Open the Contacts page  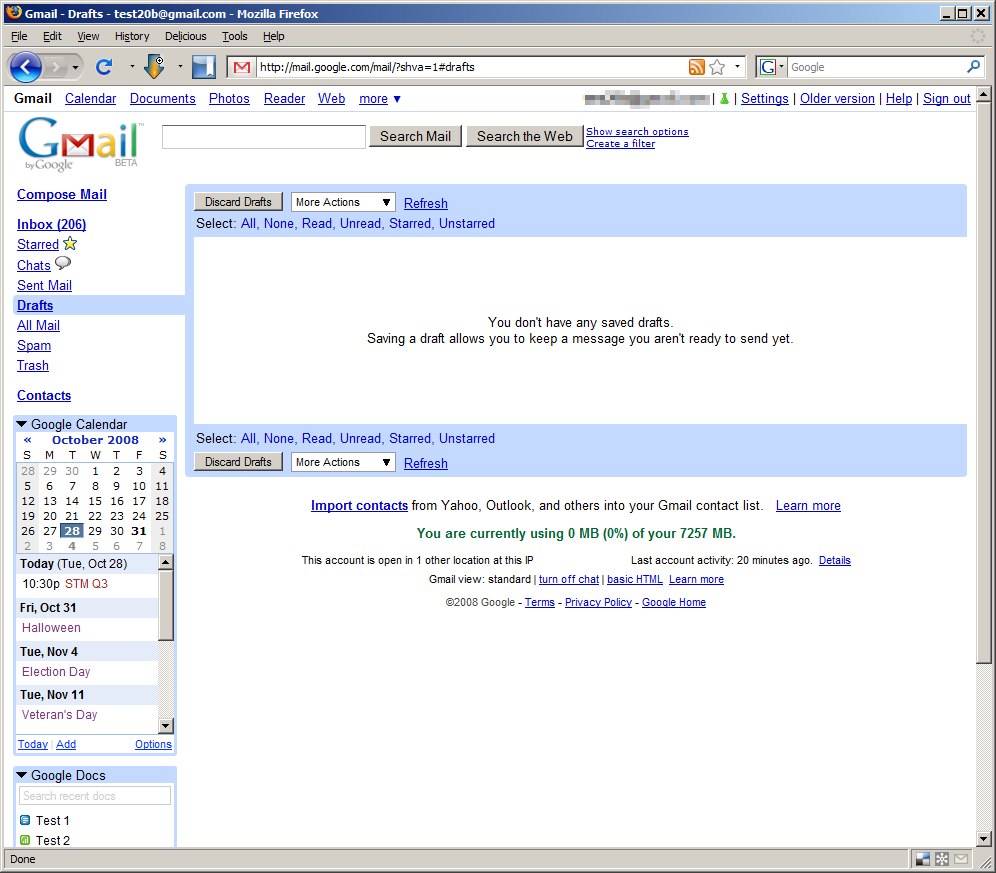pos(44,395)
